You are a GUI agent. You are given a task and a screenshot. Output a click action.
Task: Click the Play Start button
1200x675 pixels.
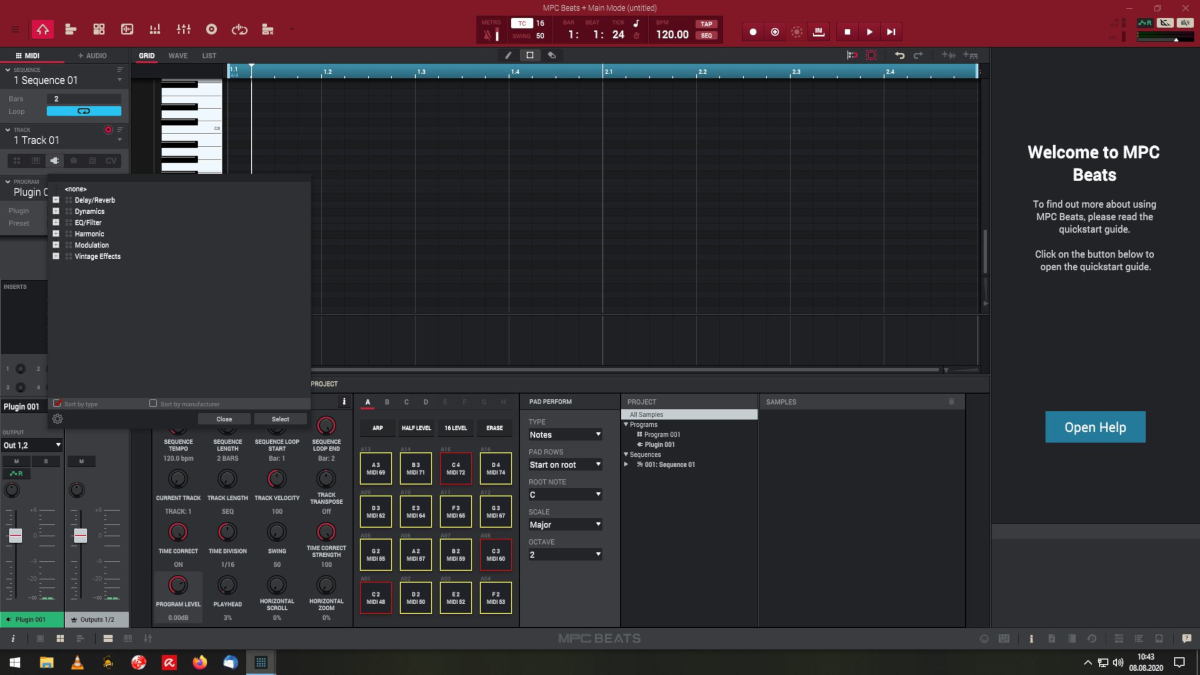[892, 32]
